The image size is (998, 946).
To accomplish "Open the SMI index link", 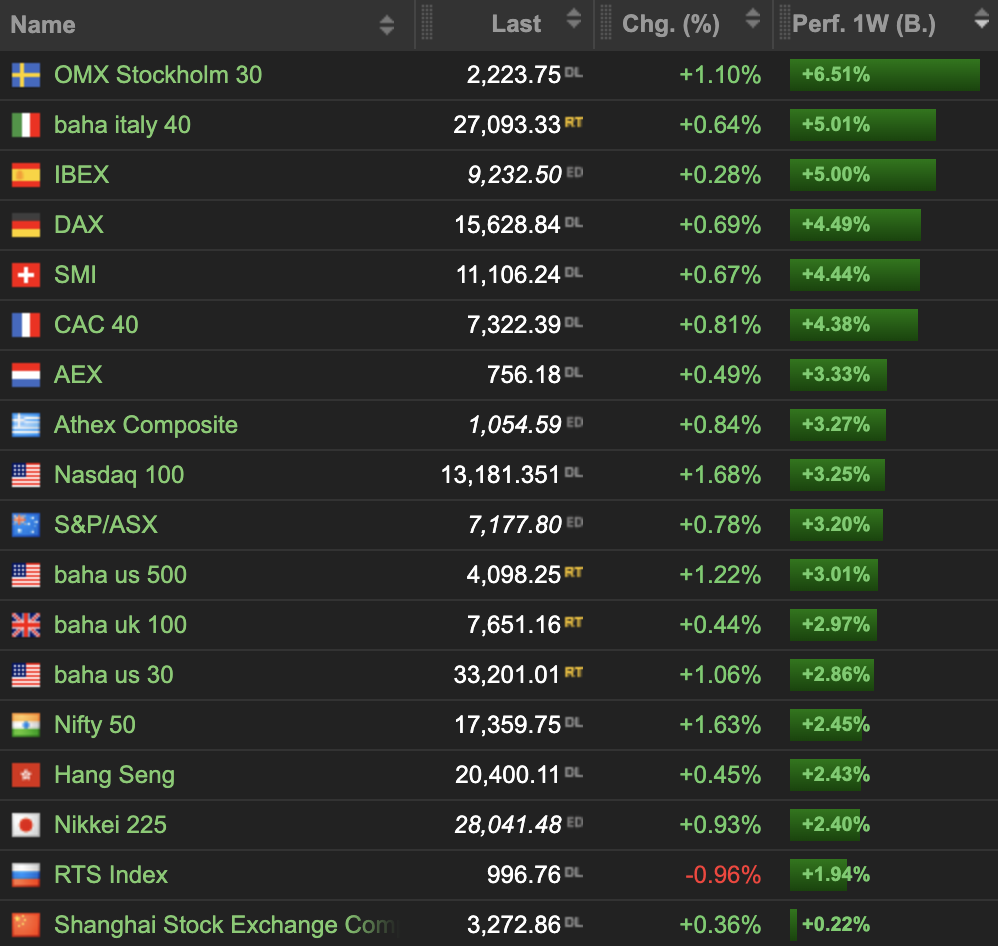I will pos(75,275).
